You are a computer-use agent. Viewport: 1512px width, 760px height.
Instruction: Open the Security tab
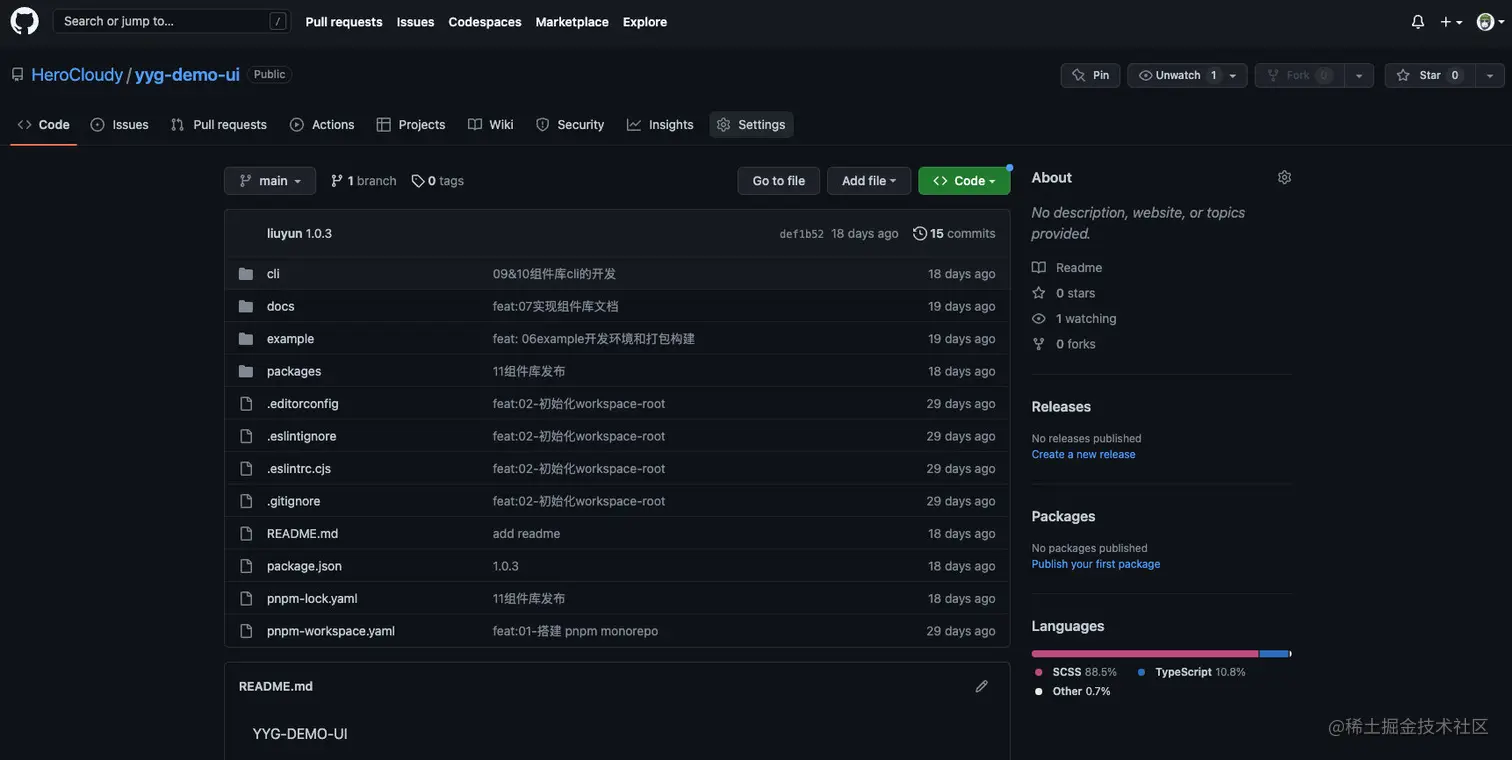point(570,125)
